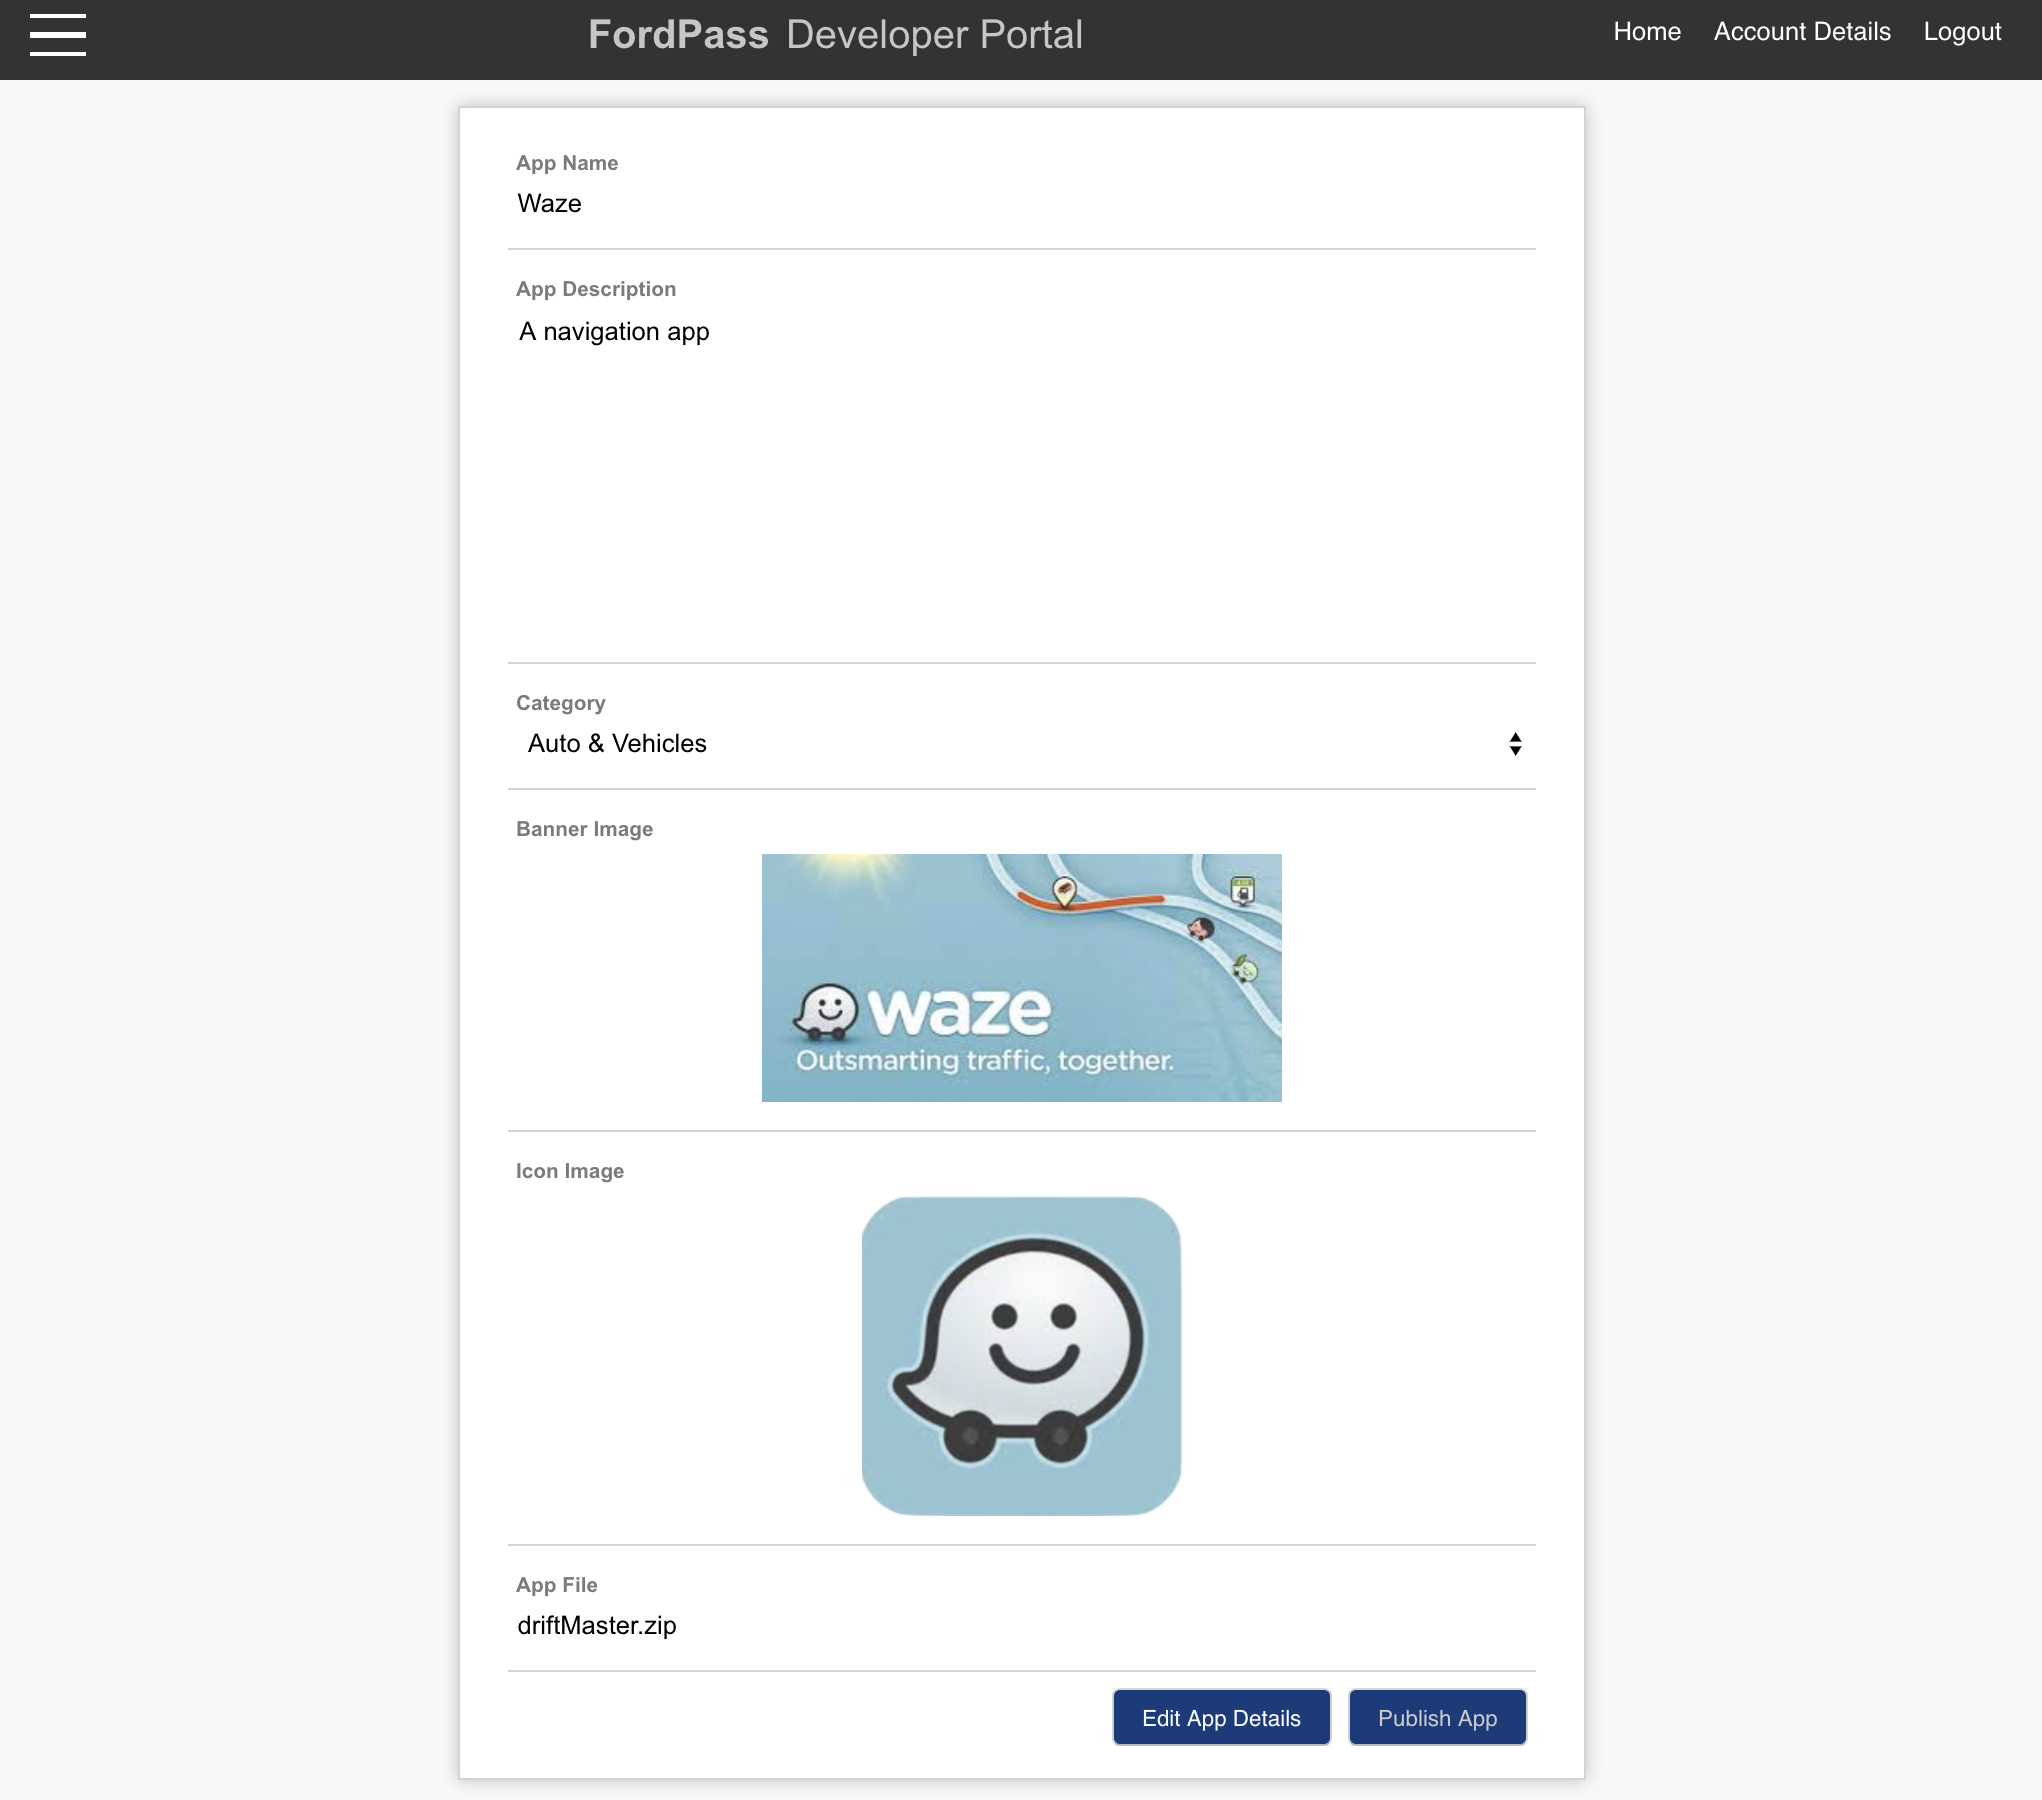Go to Home in top navigation
The image size is (2042, 1800).
tap(1646, 32)
